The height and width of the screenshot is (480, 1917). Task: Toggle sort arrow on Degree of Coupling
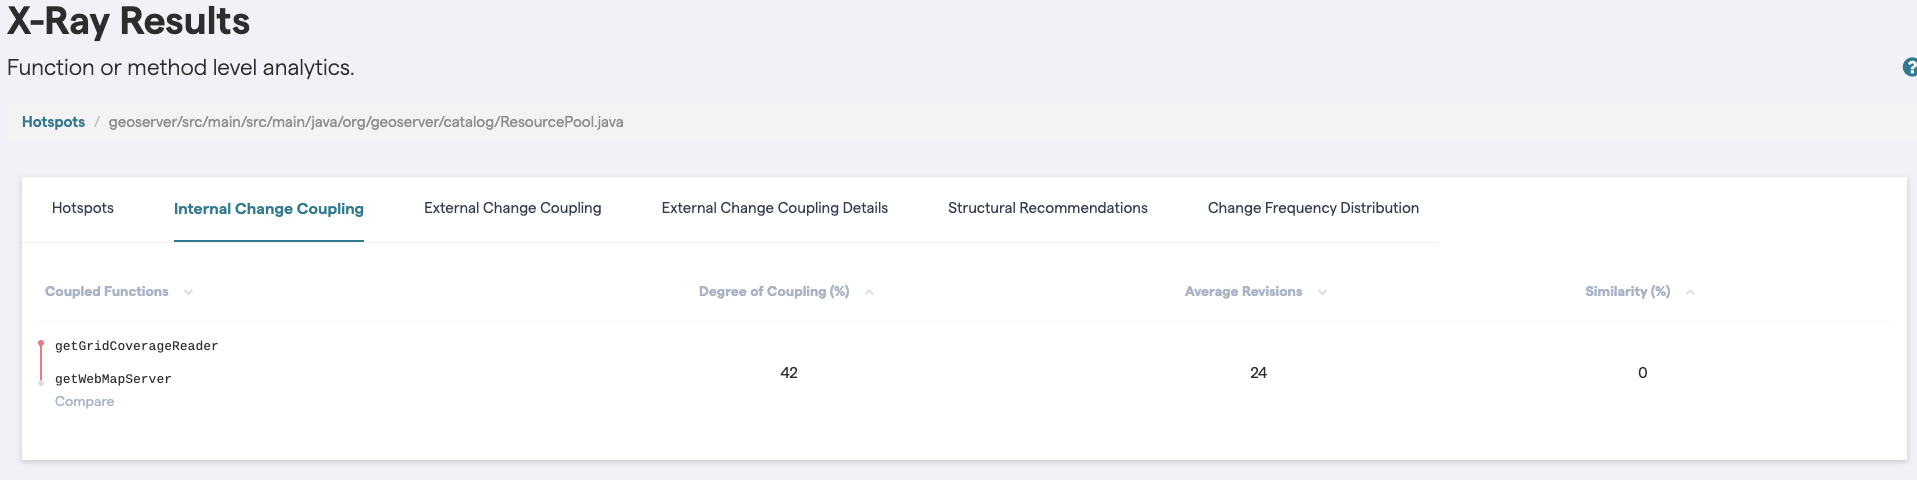(x=869, y=292)
